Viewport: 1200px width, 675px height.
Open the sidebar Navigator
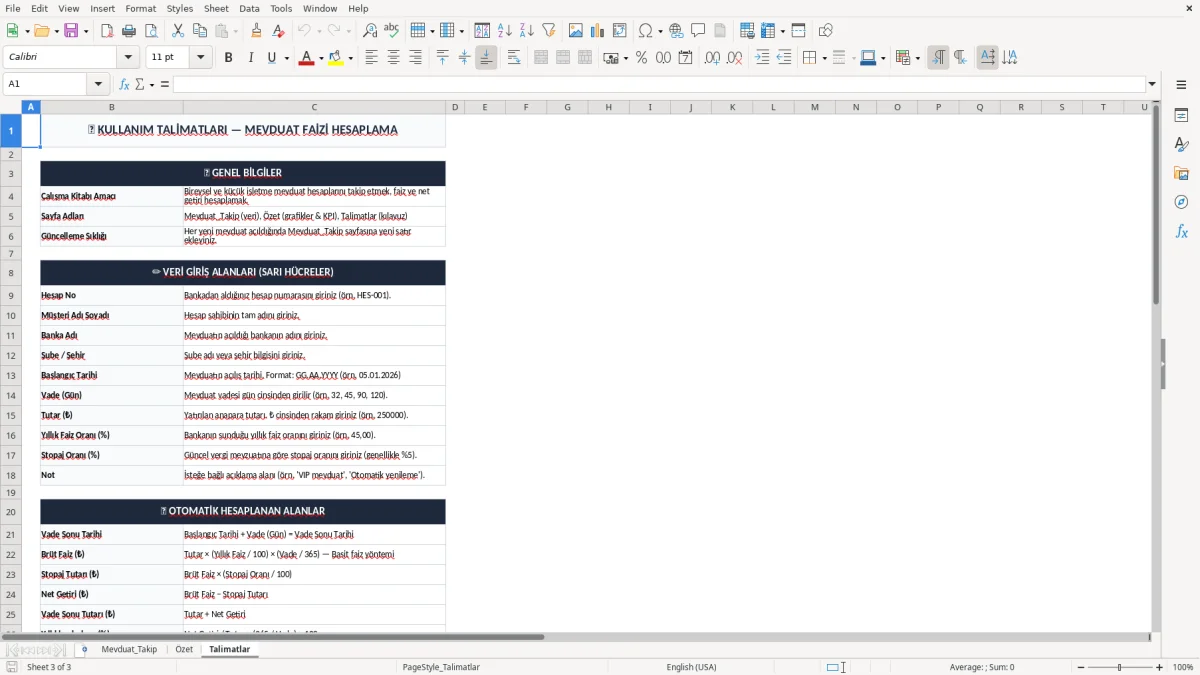pos(1181,202)
